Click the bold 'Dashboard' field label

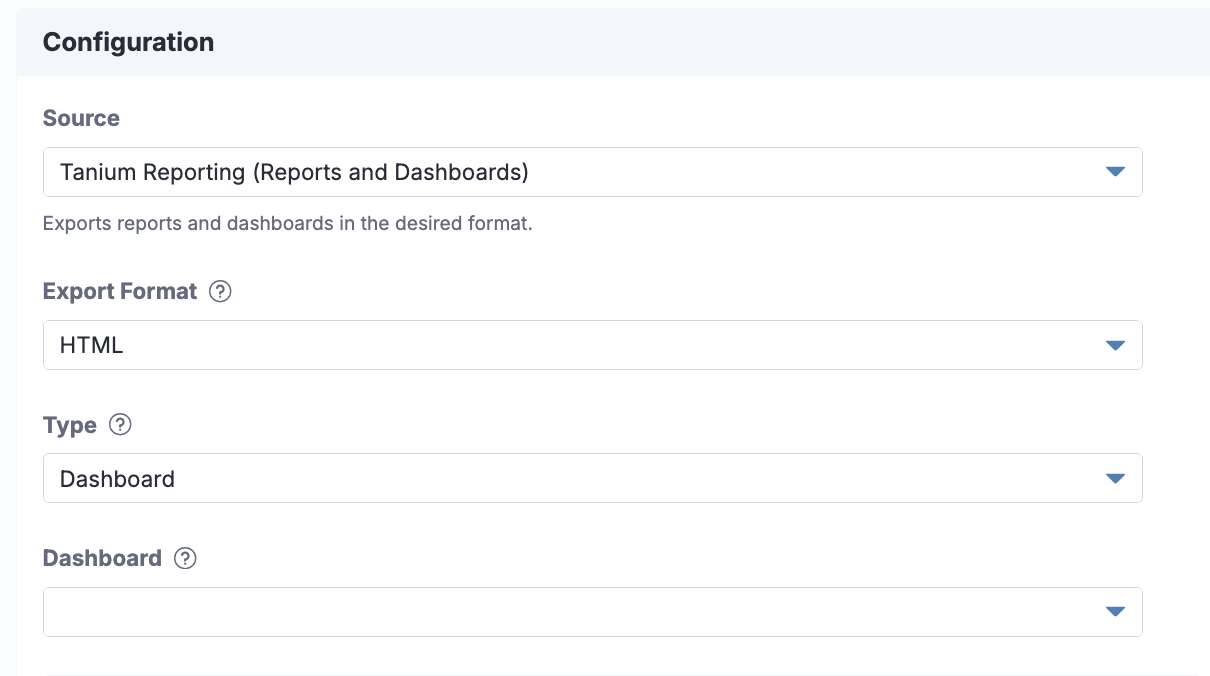(x=102, y=559)
